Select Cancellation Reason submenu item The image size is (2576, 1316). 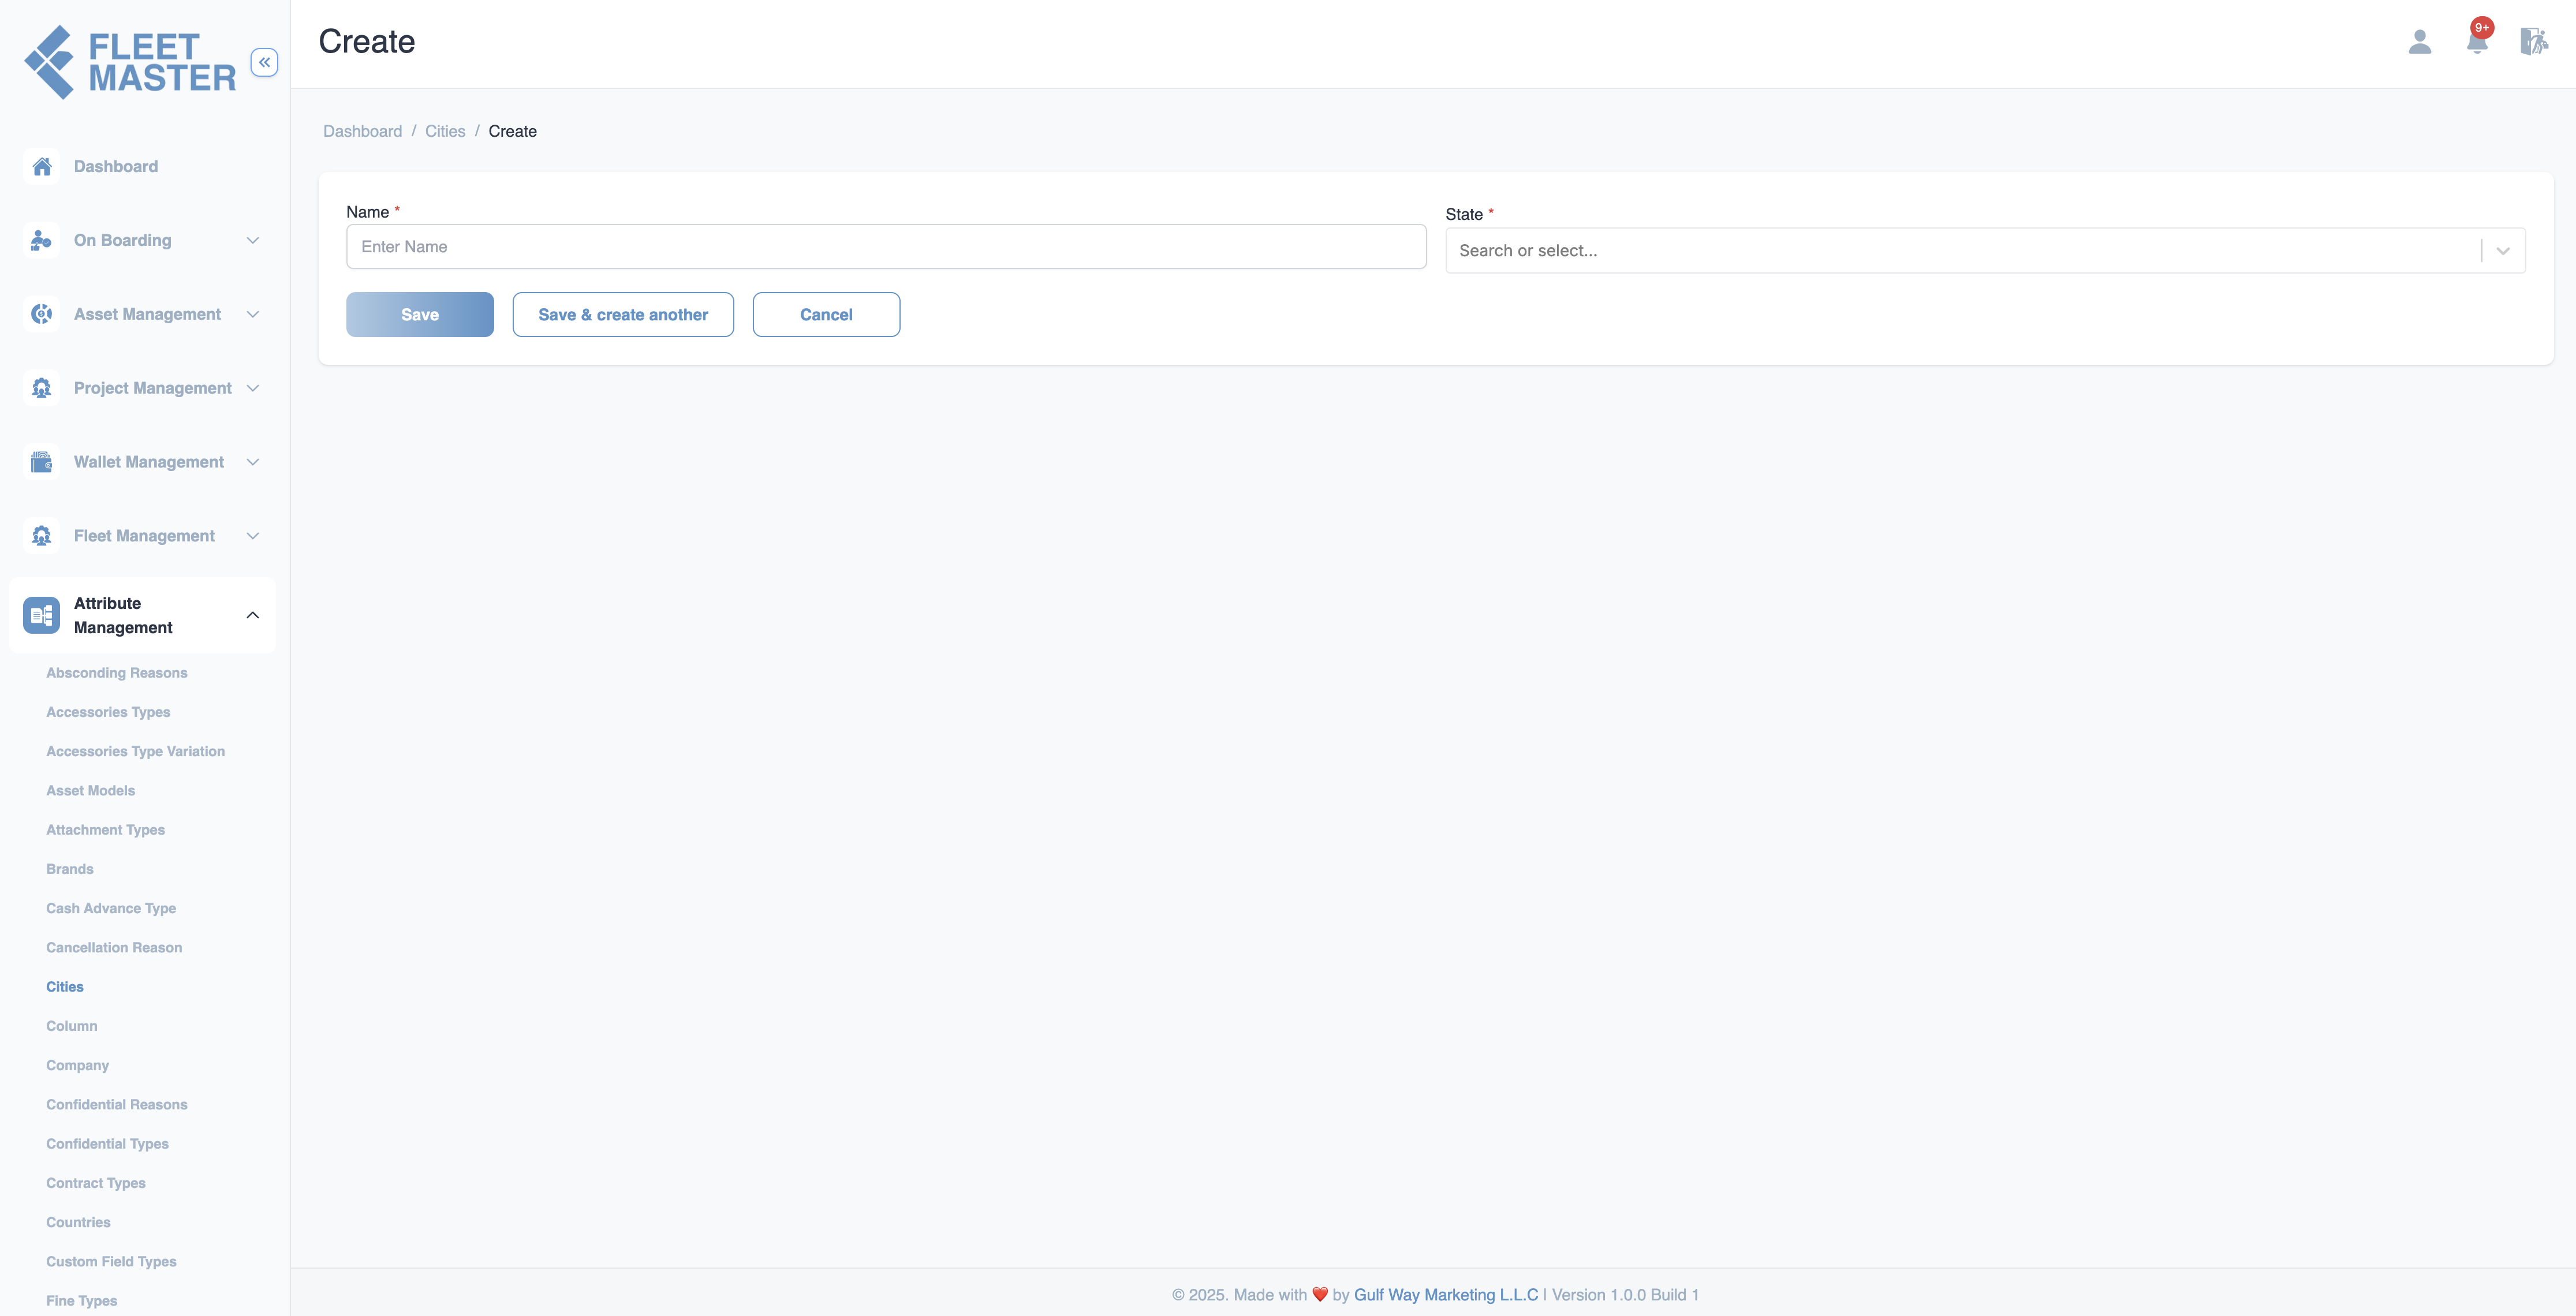pyautogui.click(x=114, y=948)
